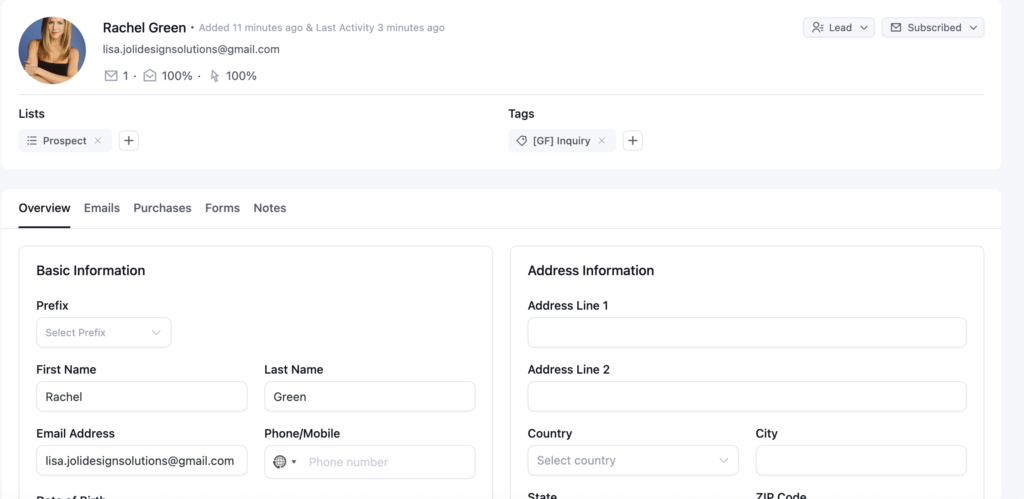Add a new tag with the plus button
The image size is (1024, 499).
click(633, 140)
